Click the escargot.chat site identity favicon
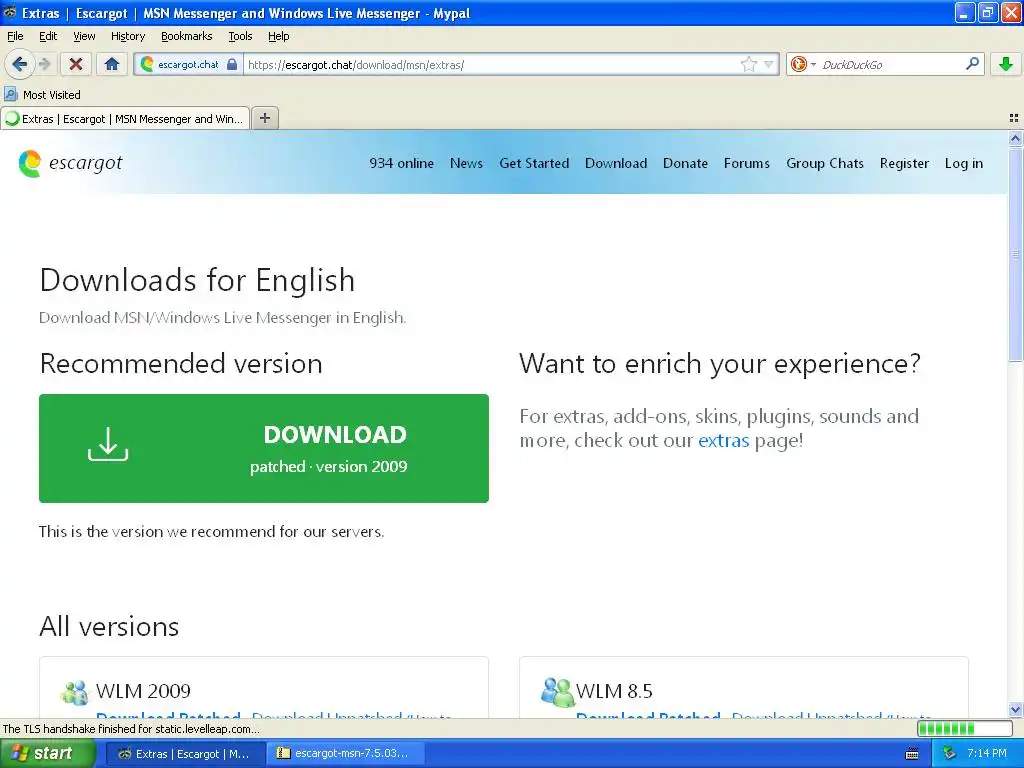This screenshot has height=768, width=1024. 148,64
